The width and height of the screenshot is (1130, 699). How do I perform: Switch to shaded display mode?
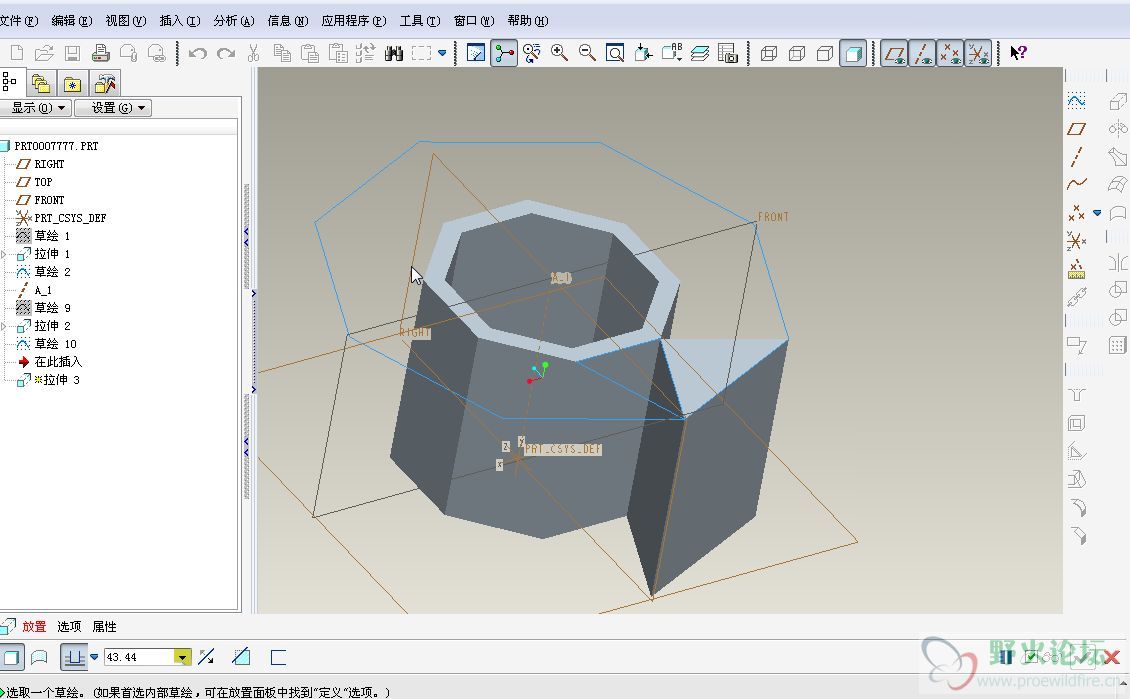[x=853, y=53]
